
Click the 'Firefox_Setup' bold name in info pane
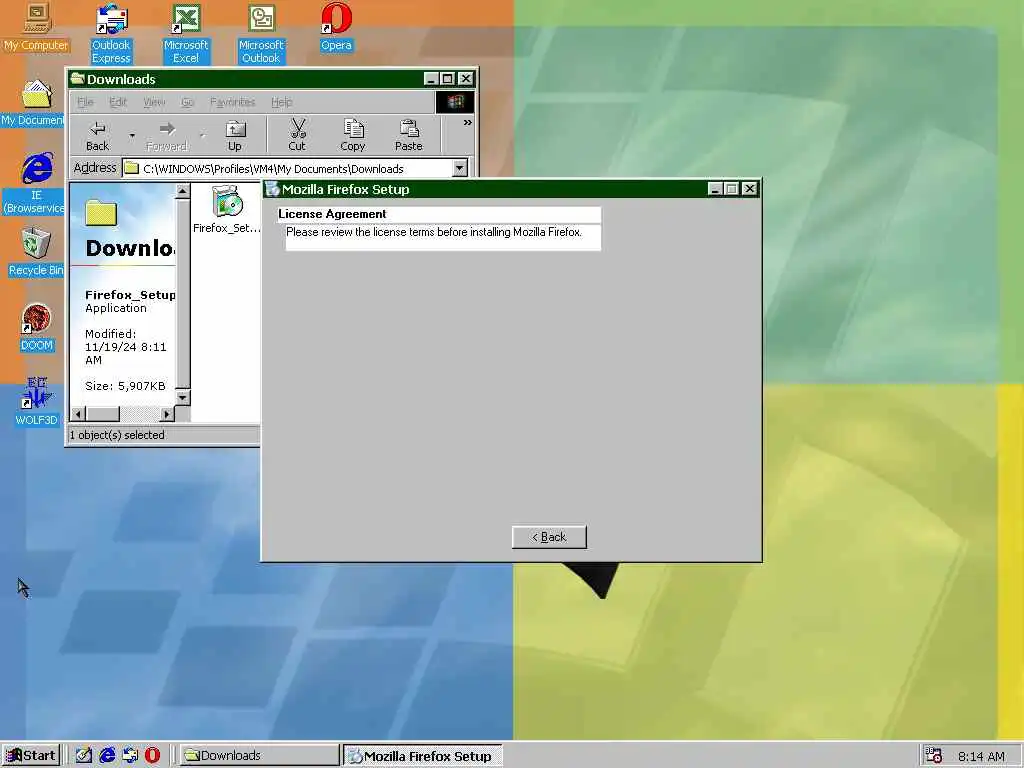(130, 295)
